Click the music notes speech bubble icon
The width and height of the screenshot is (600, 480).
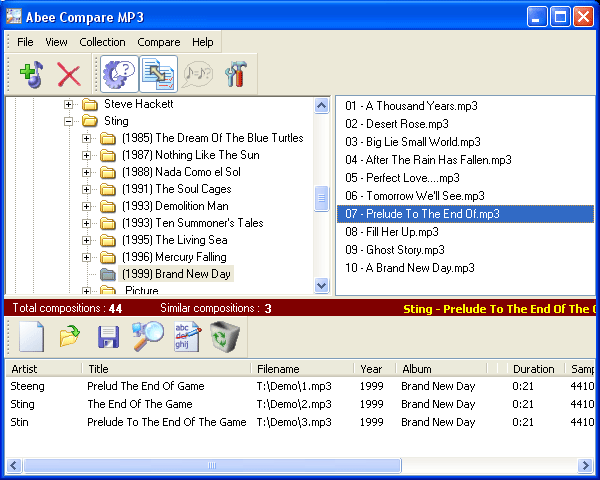(x=197, y=74)
